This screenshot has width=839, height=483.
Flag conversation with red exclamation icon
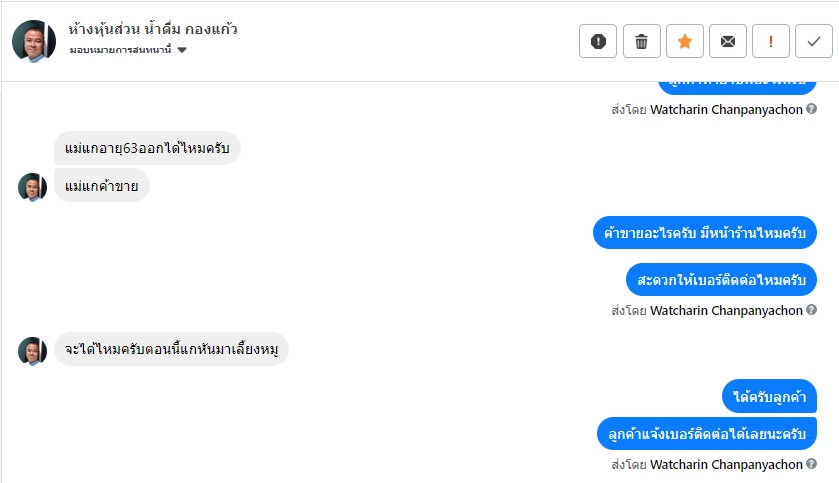771,41
